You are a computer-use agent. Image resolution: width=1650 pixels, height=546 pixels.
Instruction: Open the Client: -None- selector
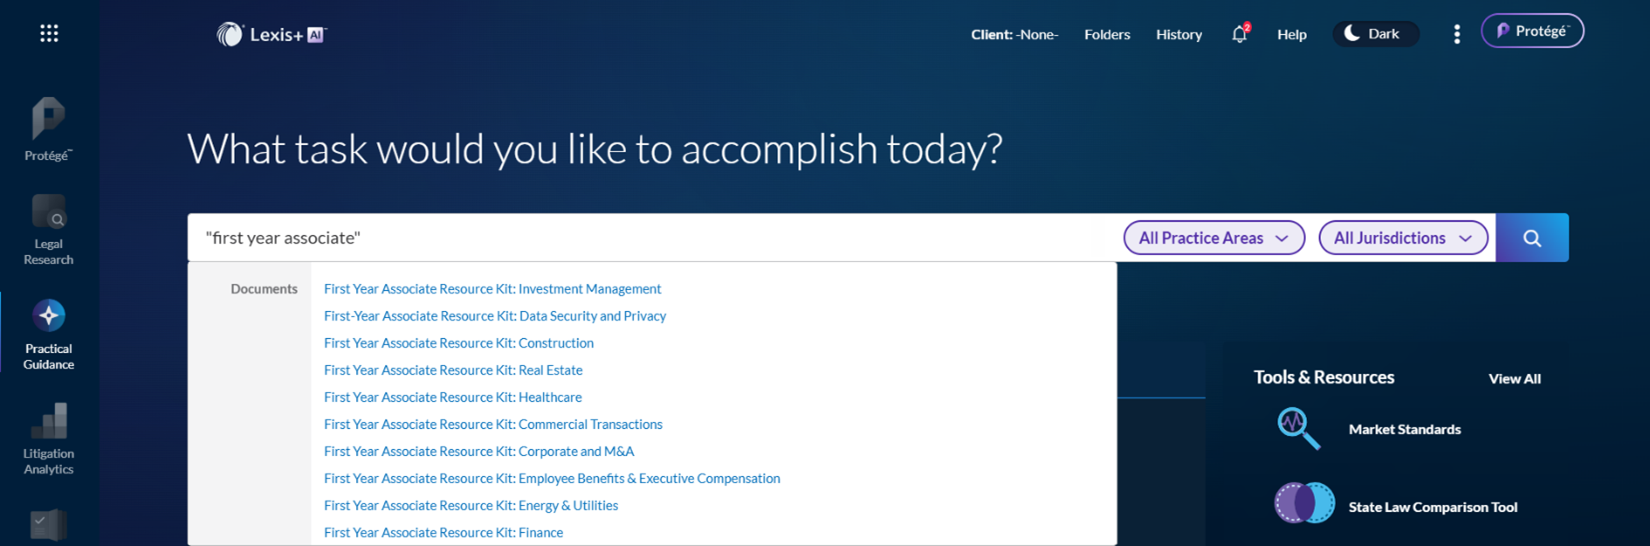1014,34
